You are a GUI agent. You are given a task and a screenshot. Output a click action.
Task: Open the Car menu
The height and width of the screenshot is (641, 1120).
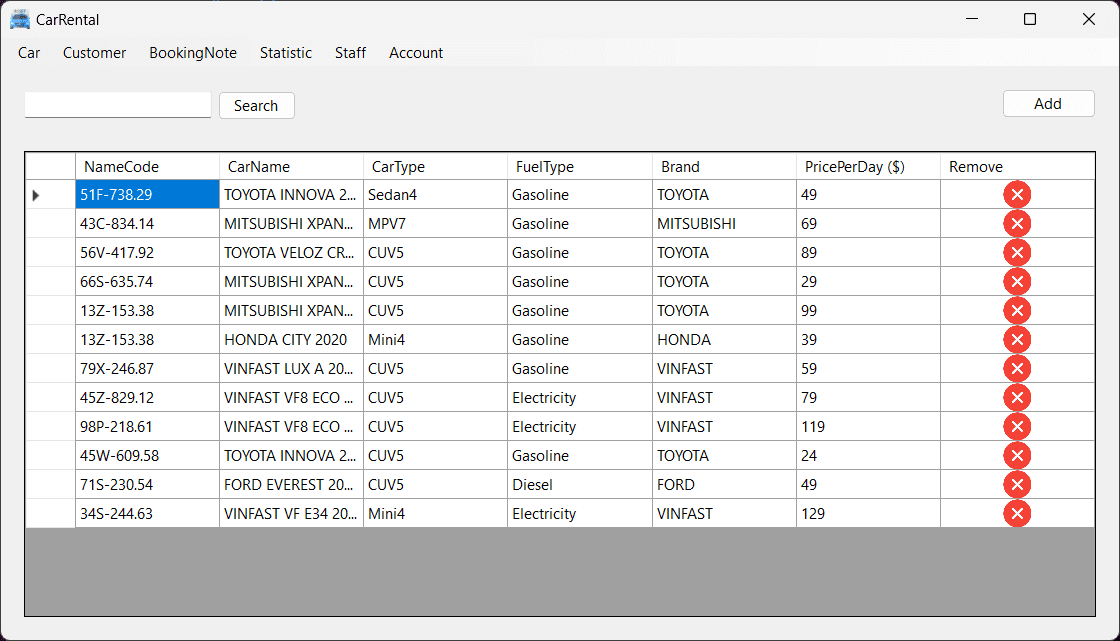pos(29,53)
